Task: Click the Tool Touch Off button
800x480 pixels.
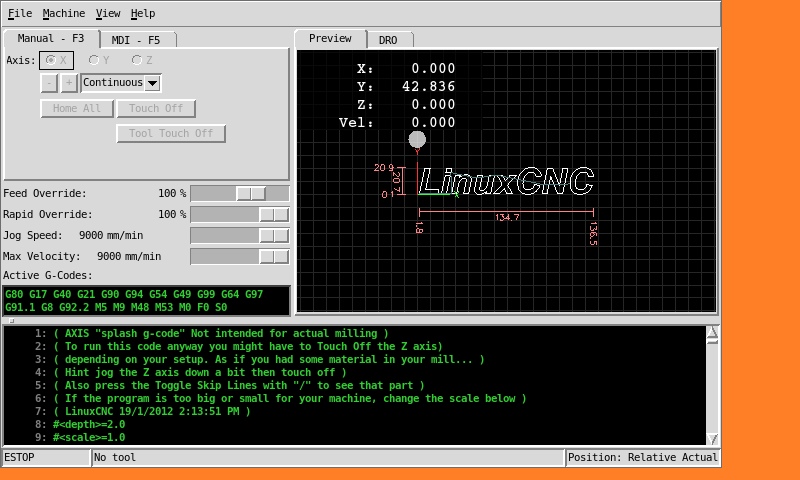Action: click(171, 133)
